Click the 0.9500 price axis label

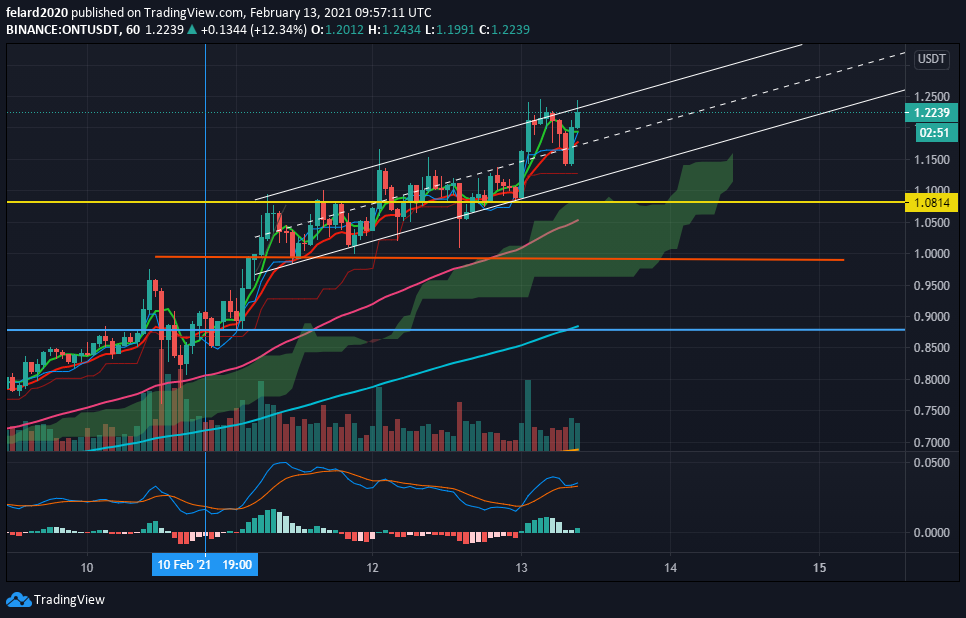(x=932, y=285)
